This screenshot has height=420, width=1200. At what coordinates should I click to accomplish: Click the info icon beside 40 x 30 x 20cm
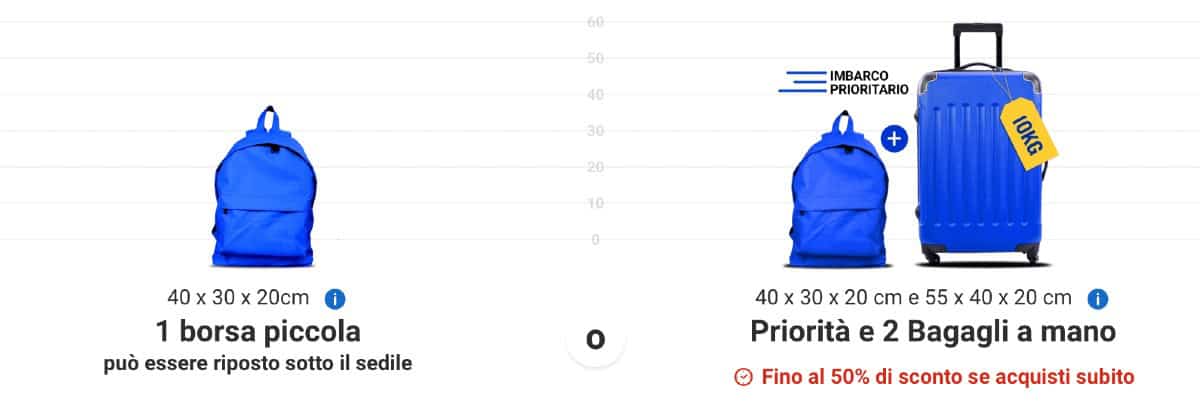tap(335, 298)
